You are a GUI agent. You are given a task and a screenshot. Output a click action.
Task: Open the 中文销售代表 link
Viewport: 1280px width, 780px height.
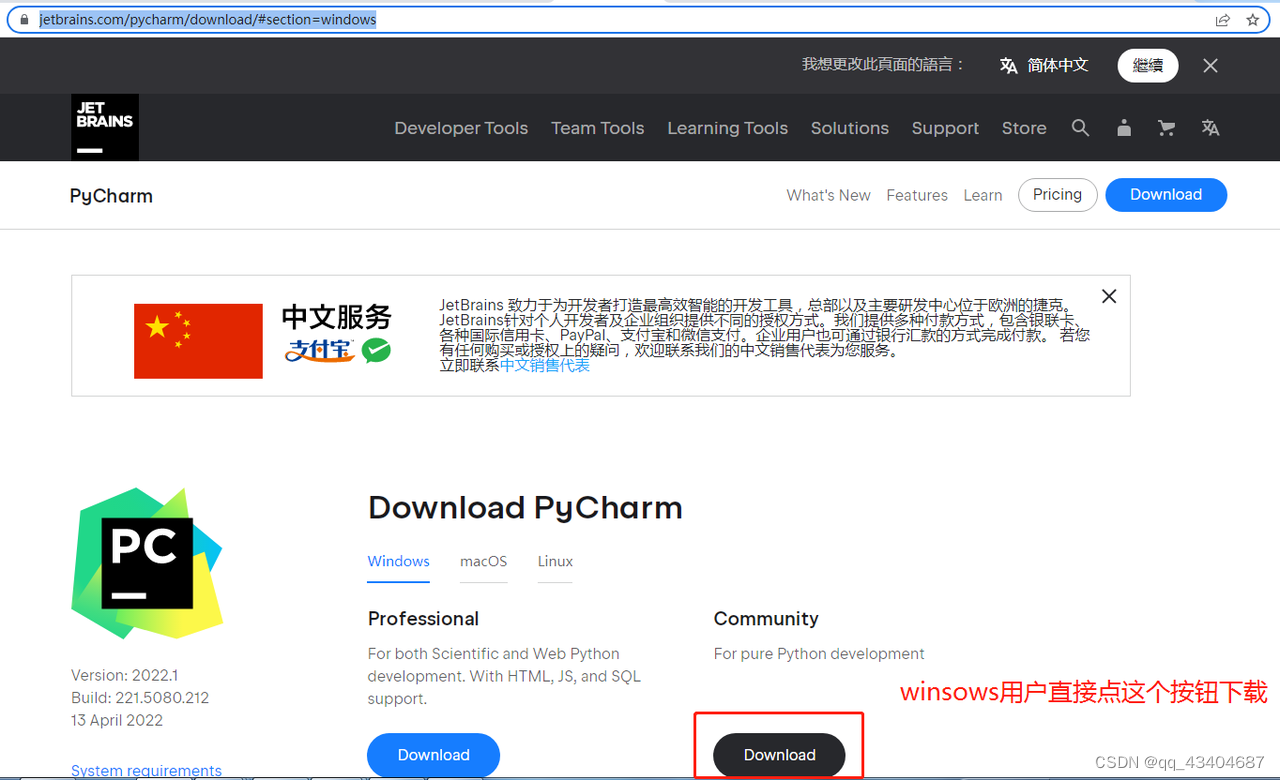(545, 366)
